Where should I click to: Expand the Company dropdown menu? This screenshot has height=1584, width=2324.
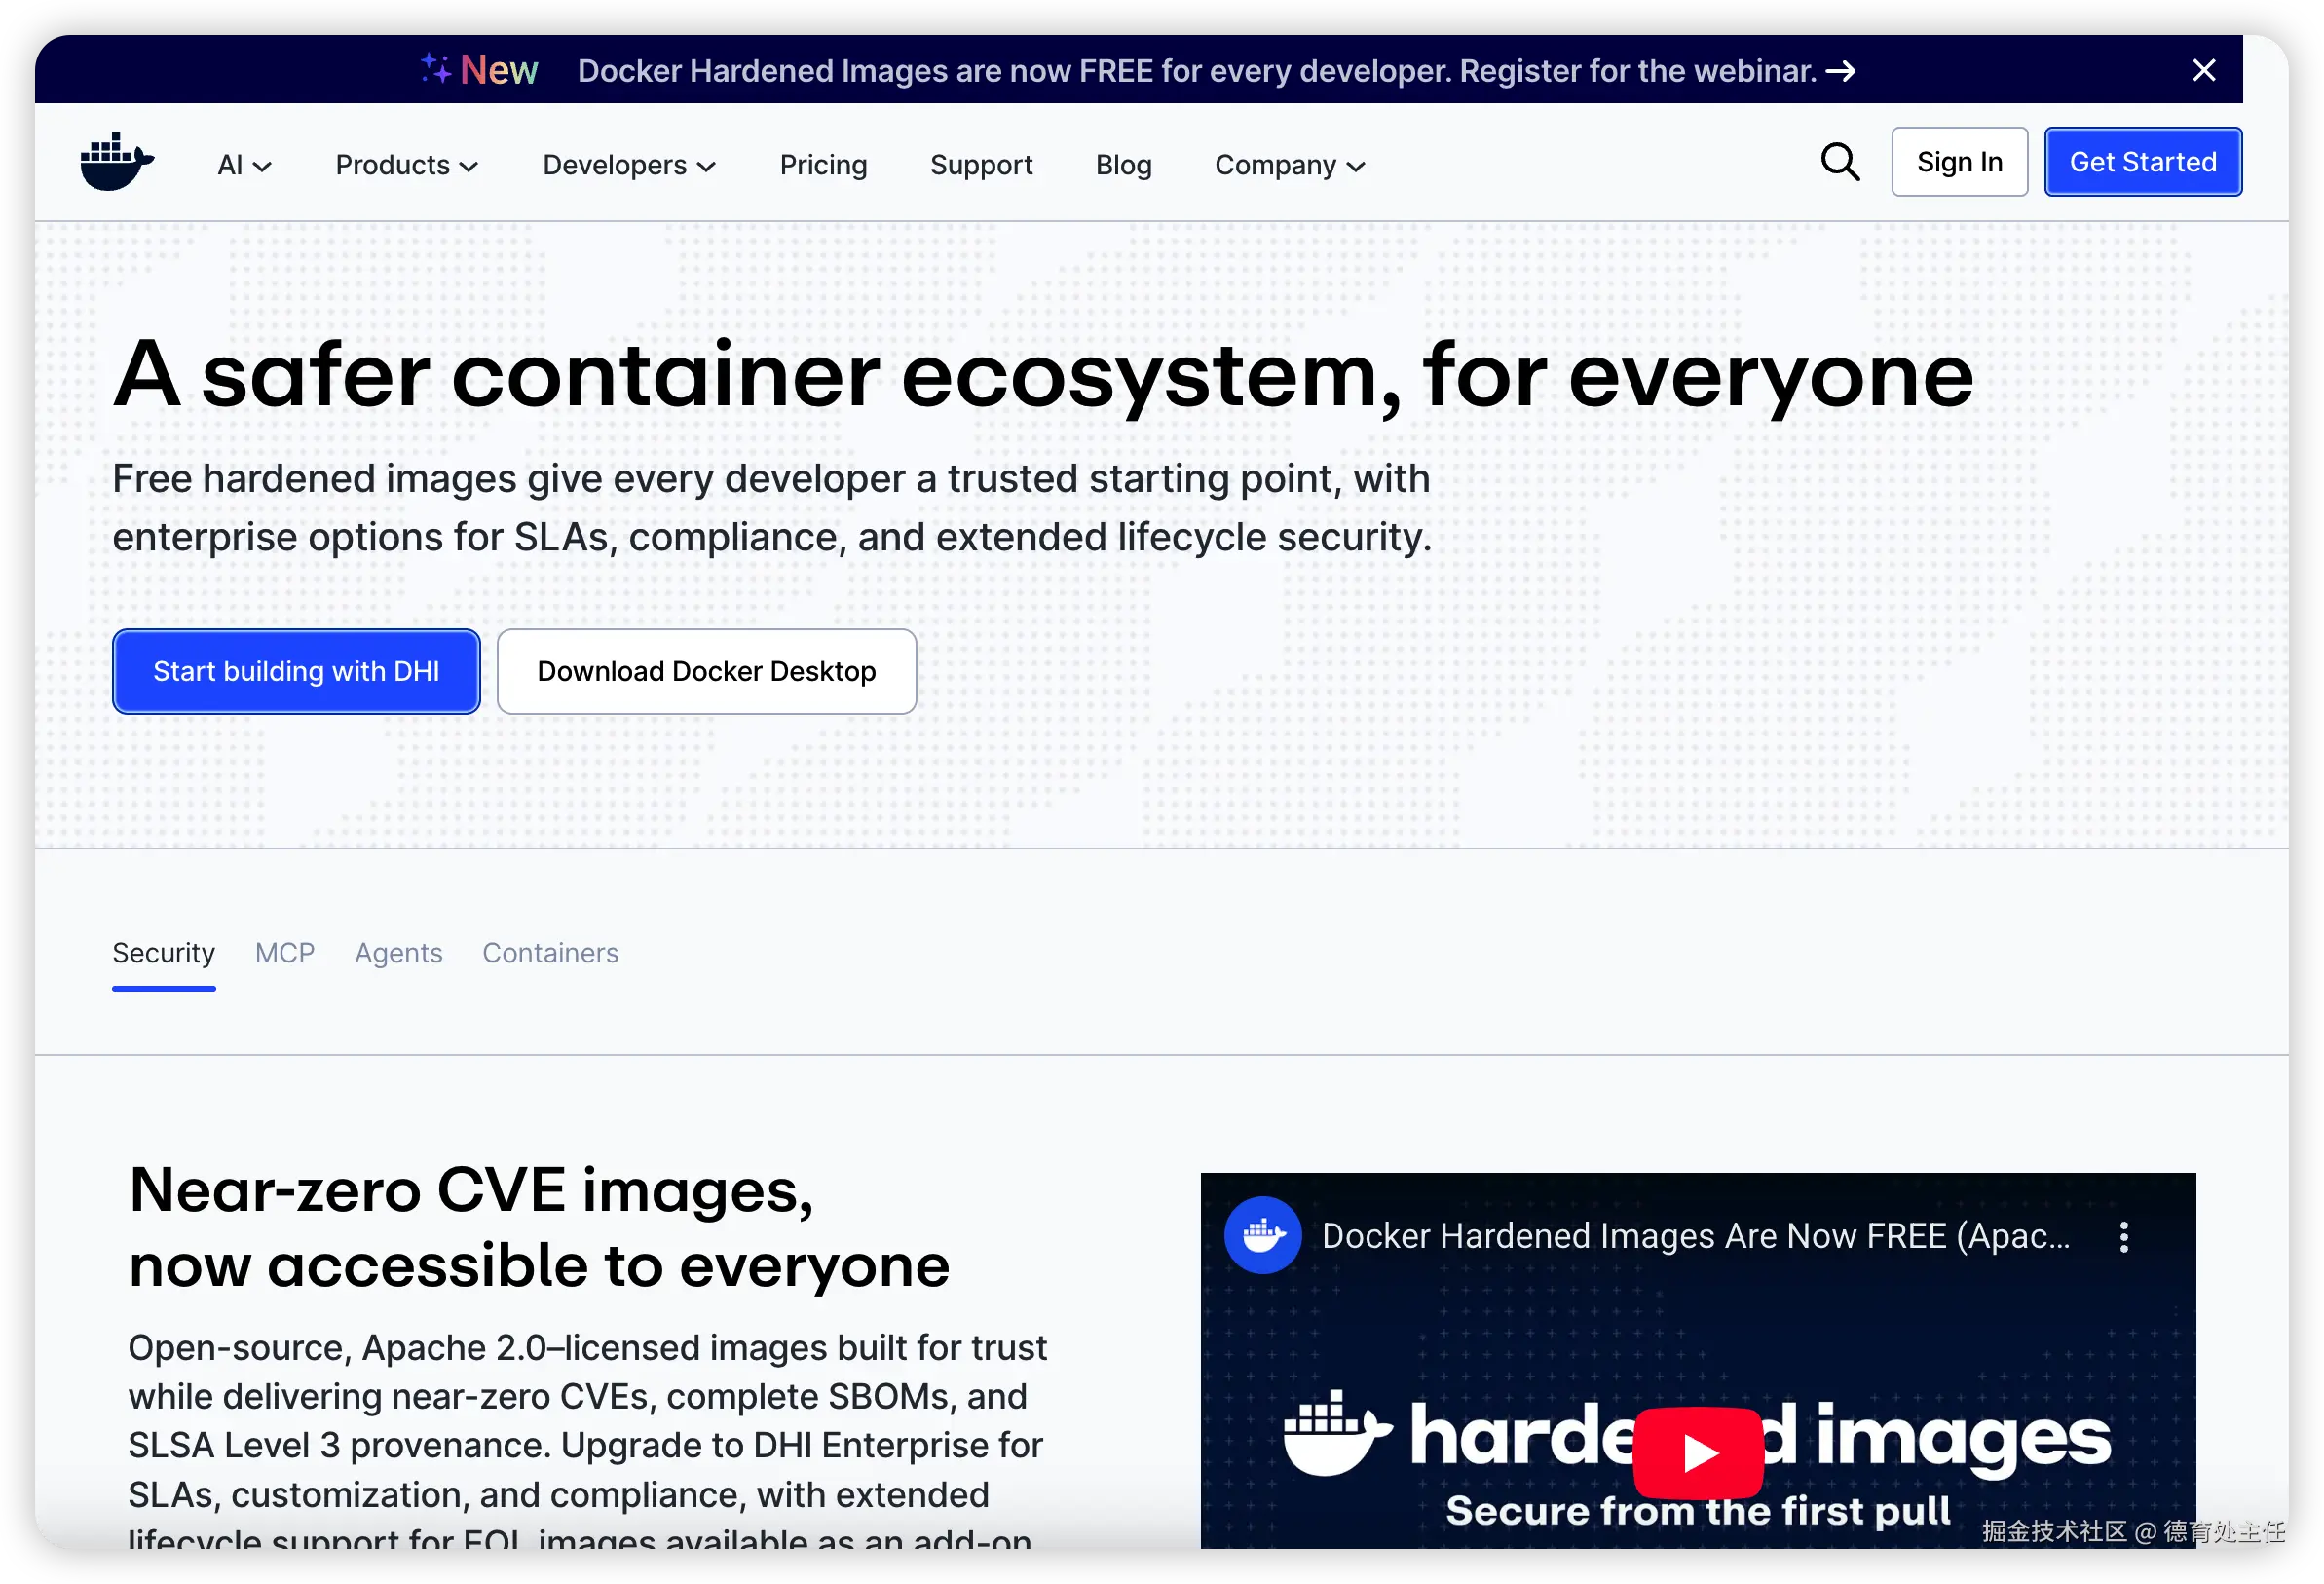(x=1289, y=165)
